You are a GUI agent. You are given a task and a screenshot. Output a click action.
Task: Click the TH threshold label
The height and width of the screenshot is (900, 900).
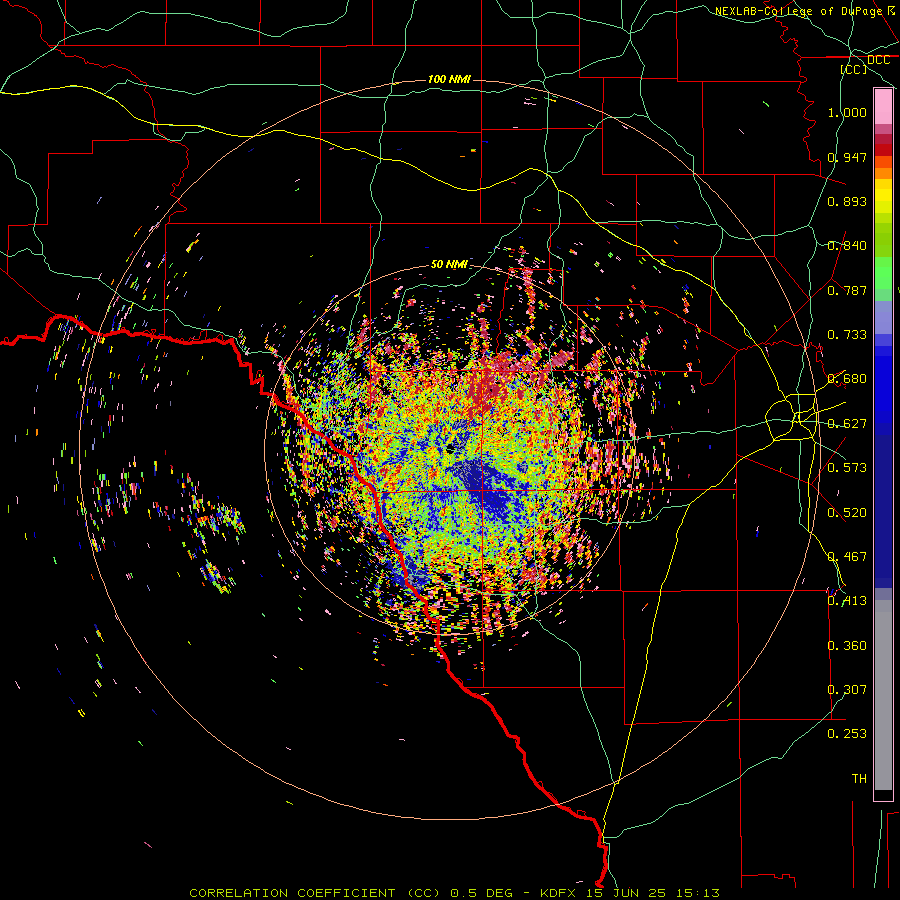coord(859,779)
